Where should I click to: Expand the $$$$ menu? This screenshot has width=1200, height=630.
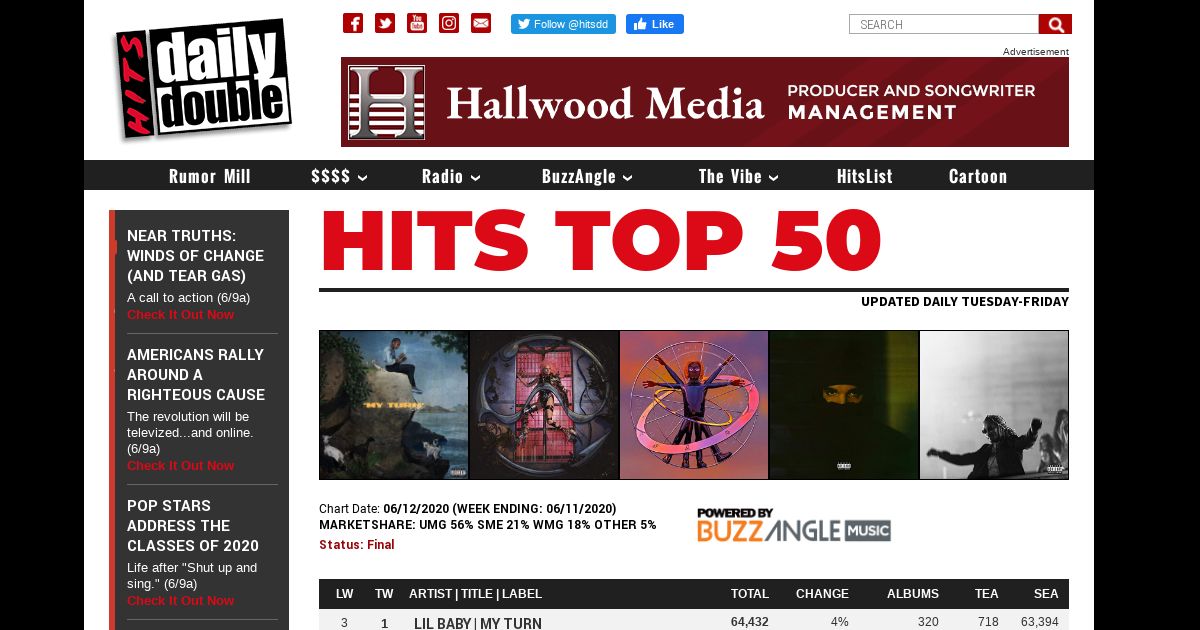(339, 176)
